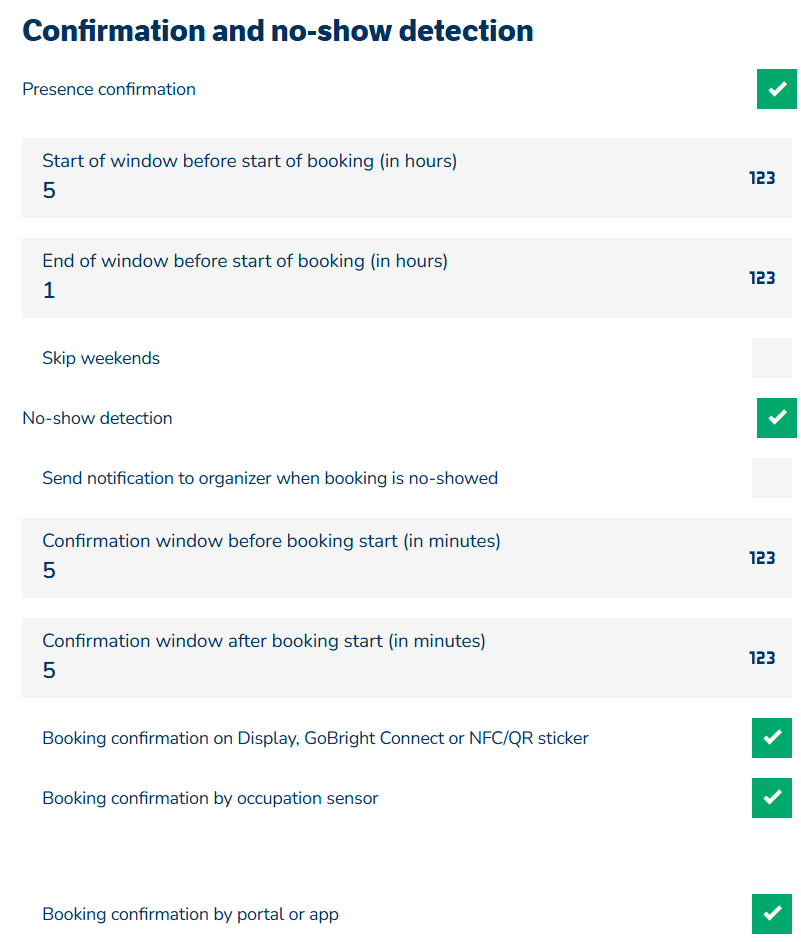Turn off No-show detection checkbox
Image resolution: width=801 pixels, height=942 pixels.
coord(776,418)
